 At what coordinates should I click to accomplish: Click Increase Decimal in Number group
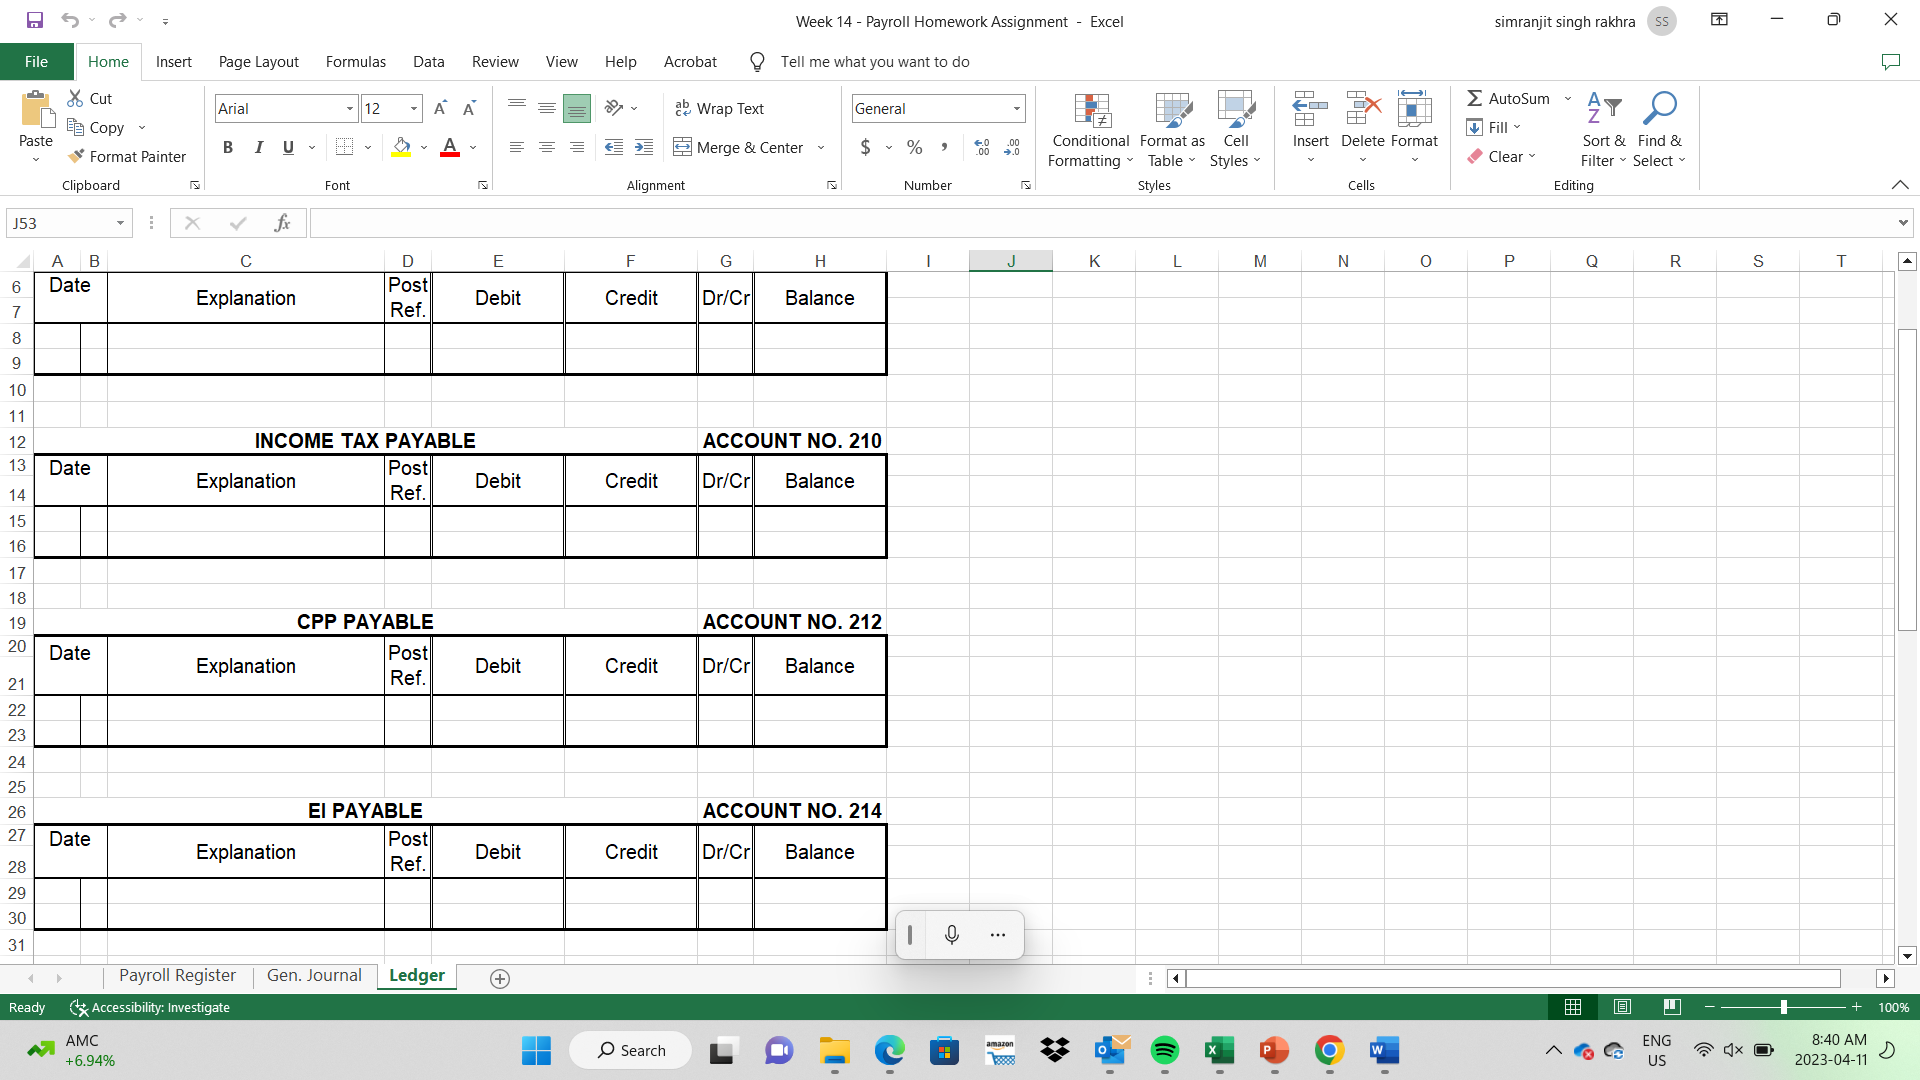(982, 147)
